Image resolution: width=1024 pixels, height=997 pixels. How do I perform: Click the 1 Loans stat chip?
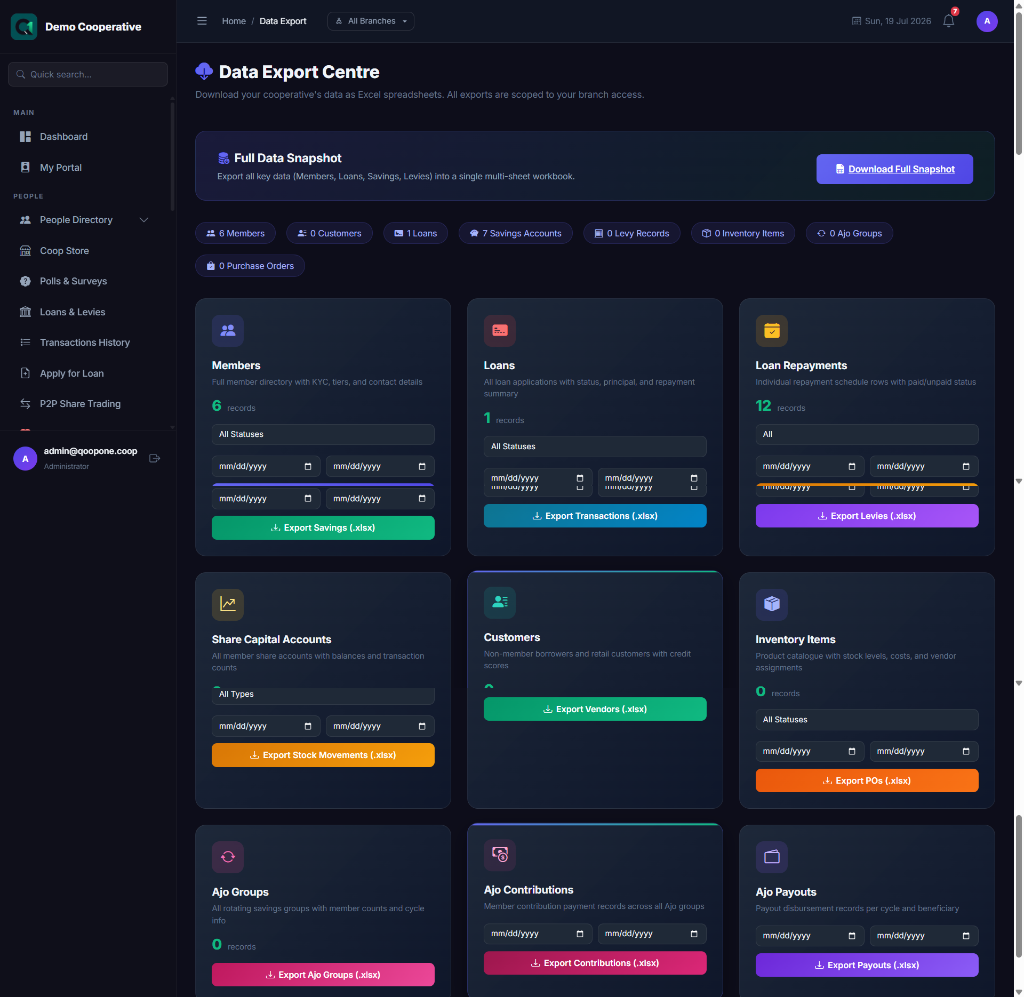[415, 233]
